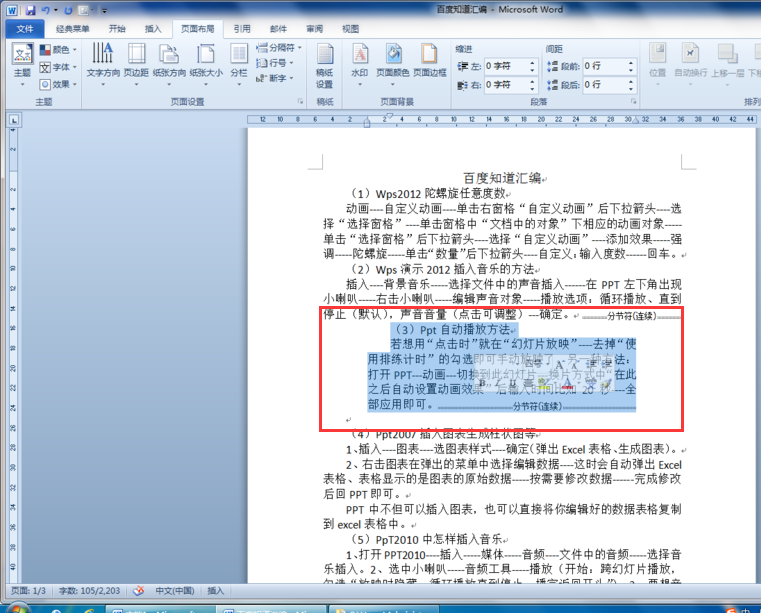Open the 段落 dialog launcher

pos(633,101)
